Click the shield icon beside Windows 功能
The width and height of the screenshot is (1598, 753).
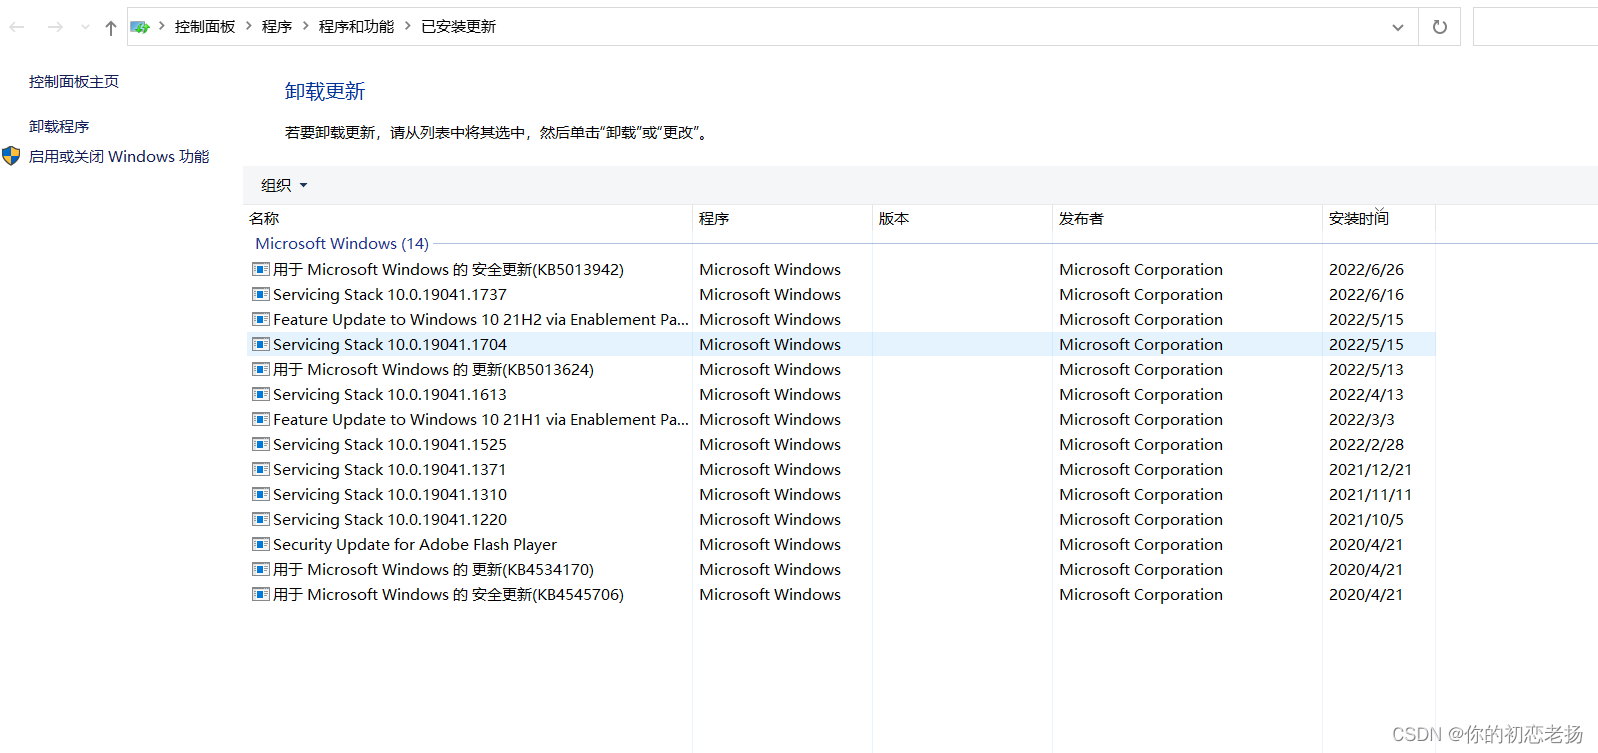[x=11, y=156]
